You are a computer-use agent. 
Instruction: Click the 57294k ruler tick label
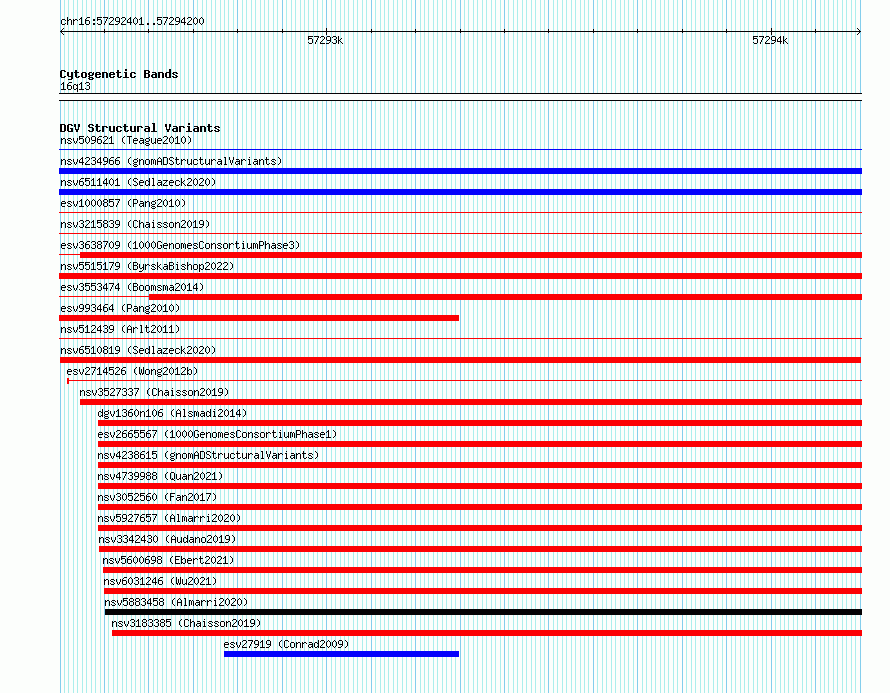tap(770, 40)
